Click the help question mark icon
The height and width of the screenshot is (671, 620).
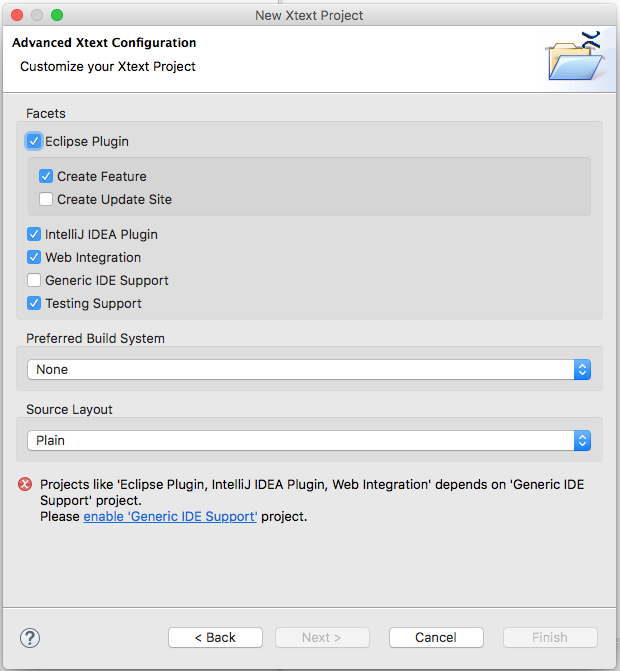pyautogui.click(x=30, y=638)
